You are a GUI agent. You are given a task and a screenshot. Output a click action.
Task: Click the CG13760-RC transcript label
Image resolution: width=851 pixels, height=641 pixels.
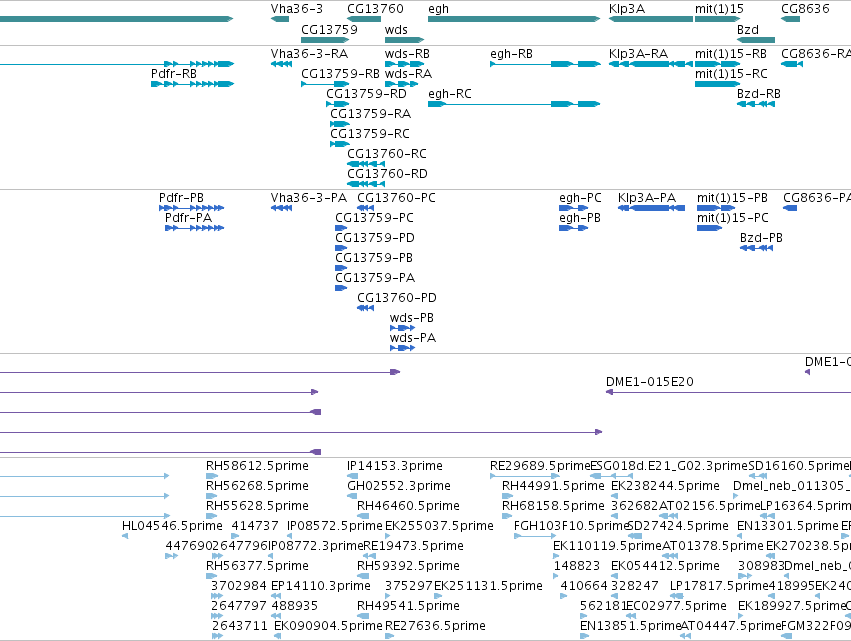pos(387,154)
